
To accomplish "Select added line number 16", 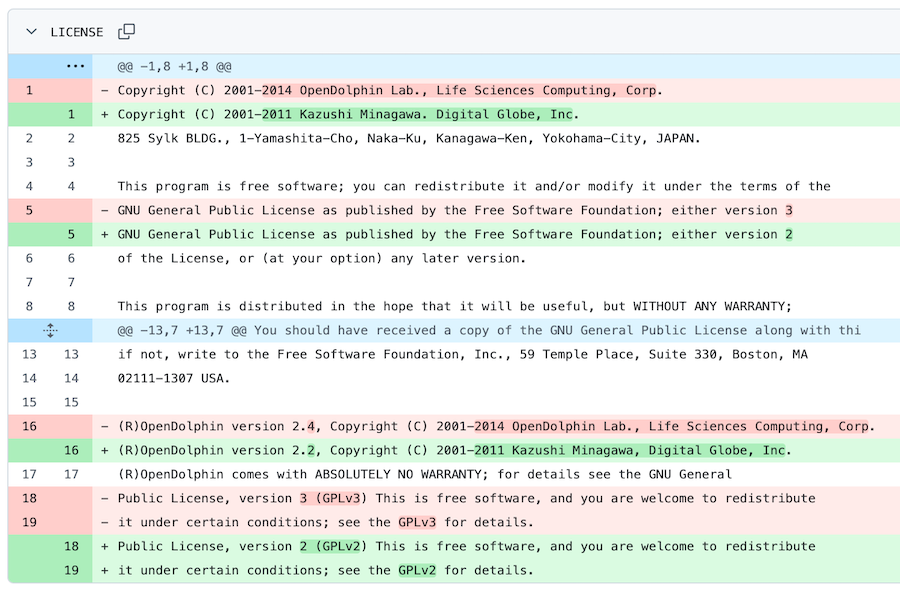I will pos(71,450).
